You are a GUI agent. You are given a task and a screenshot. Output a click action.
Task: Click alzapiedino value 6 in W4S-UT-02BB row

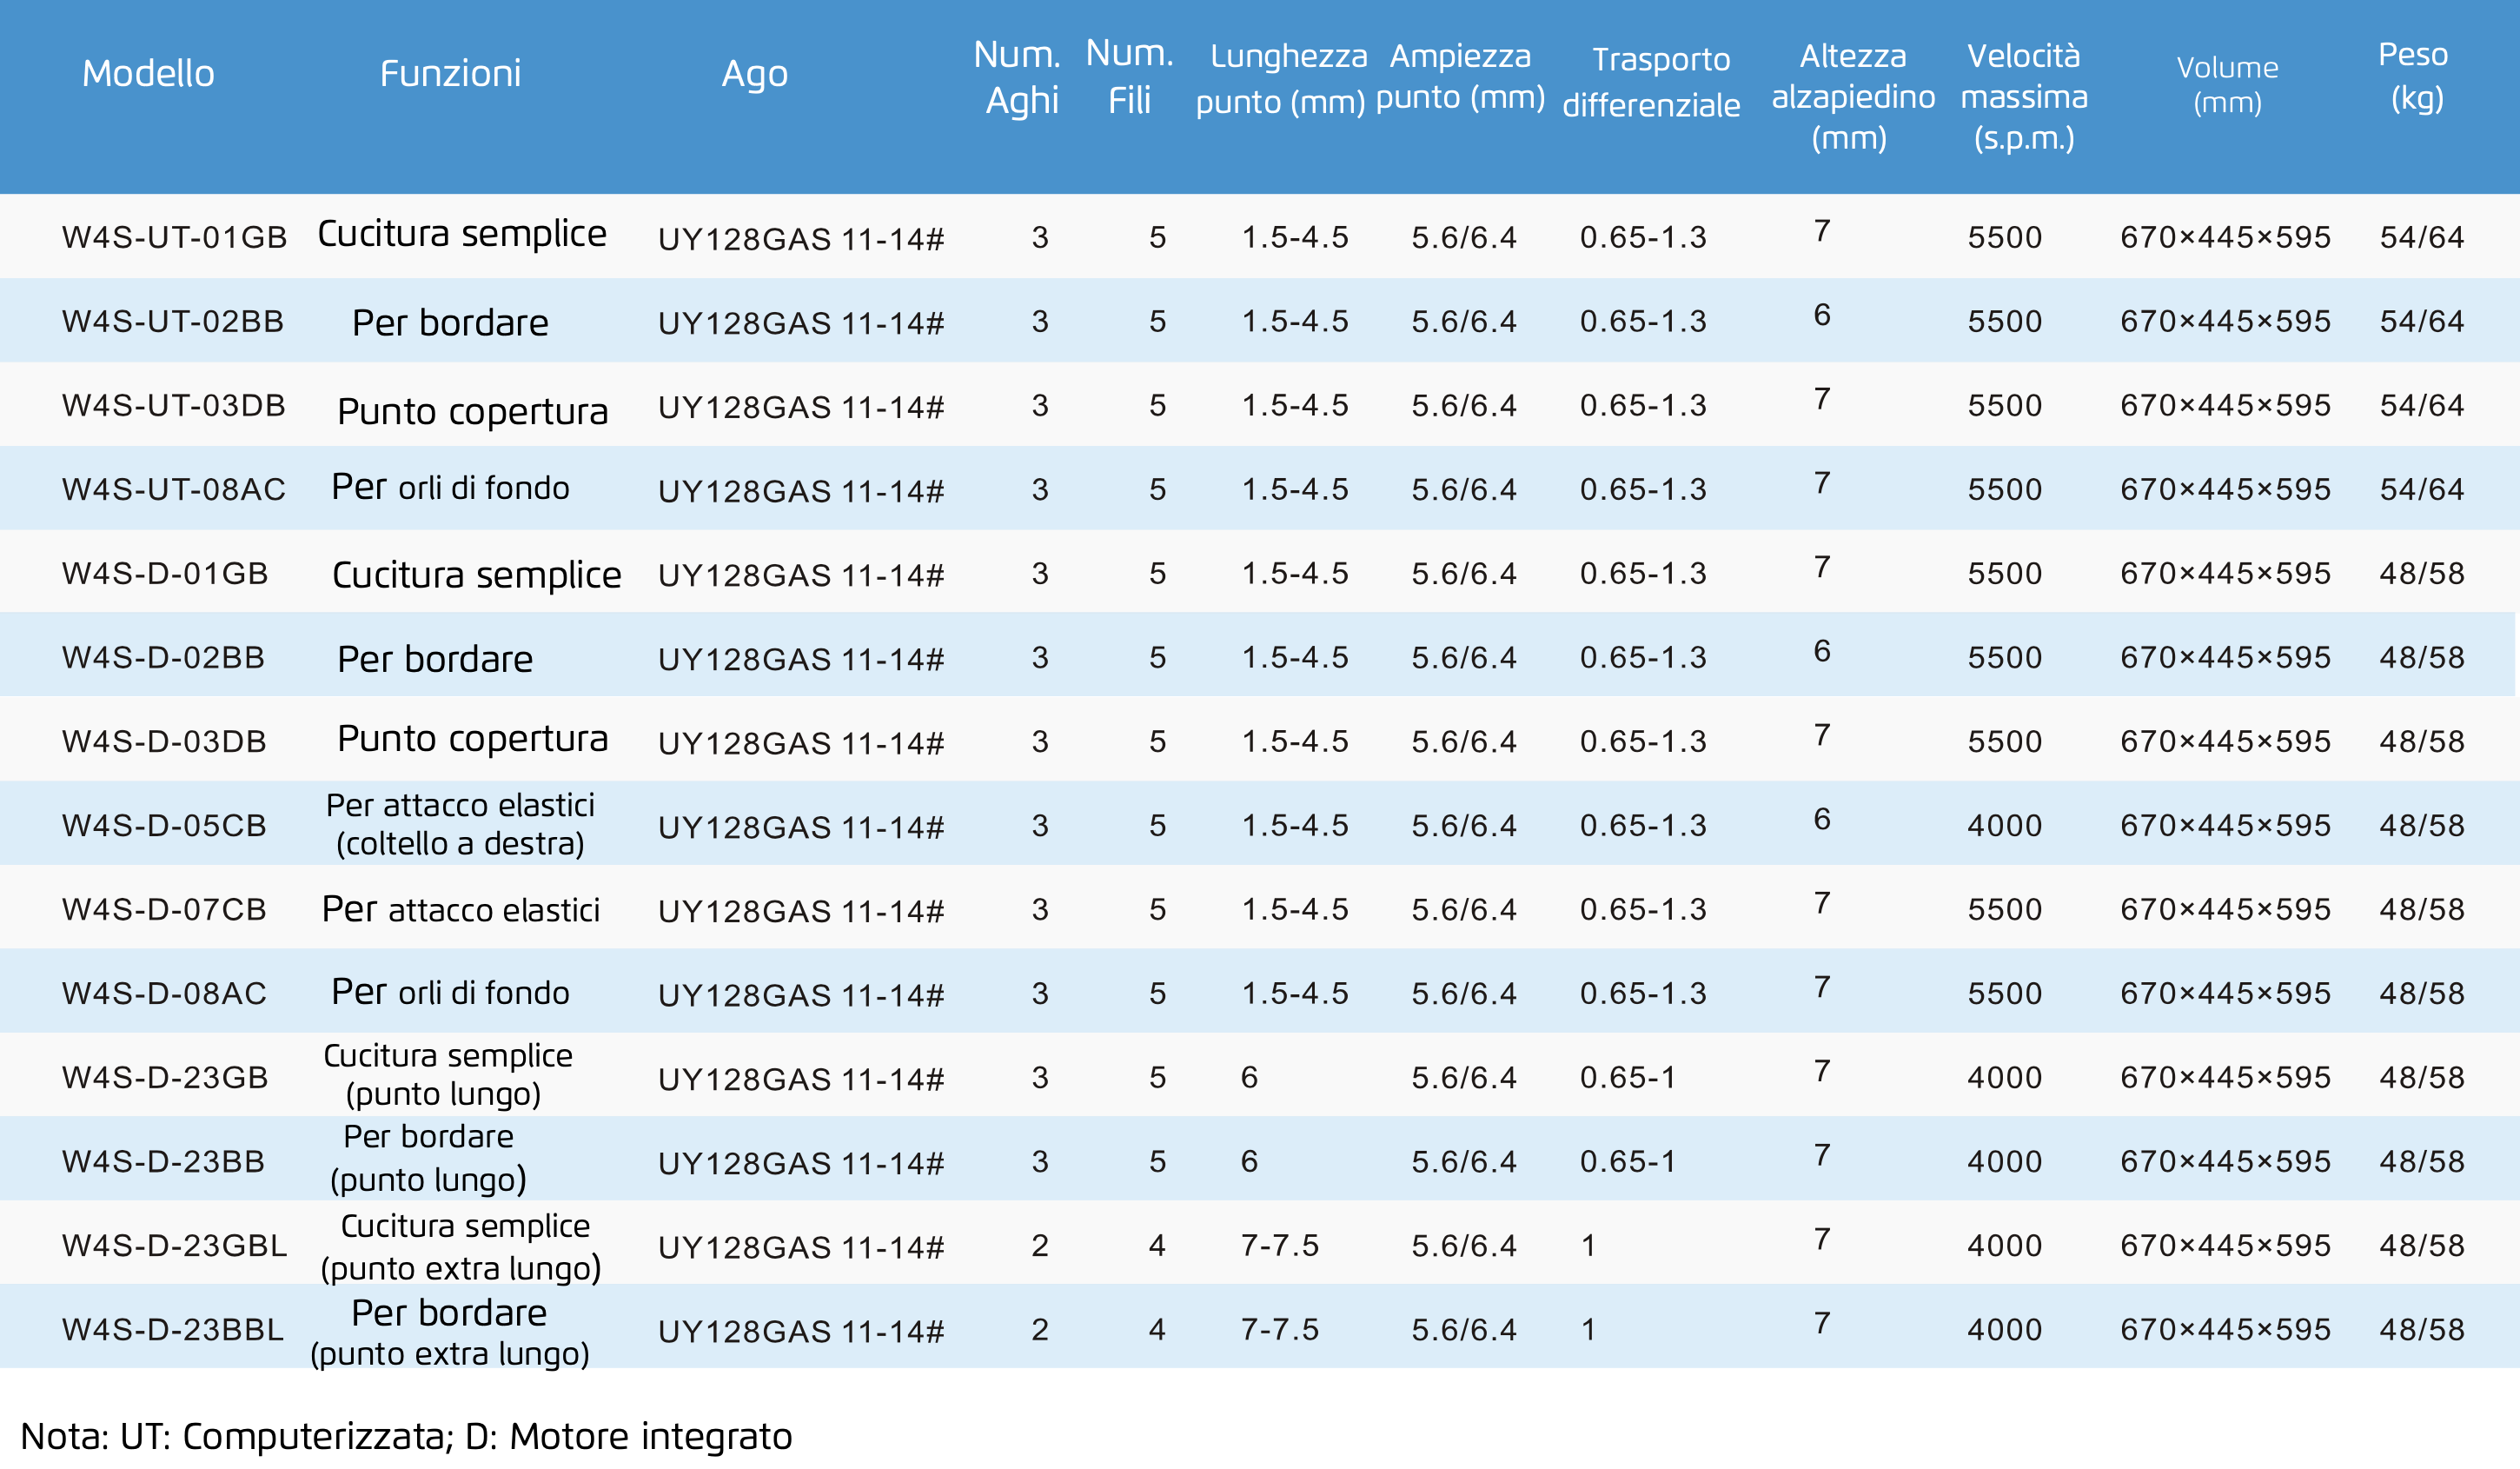coord(1822,315)
